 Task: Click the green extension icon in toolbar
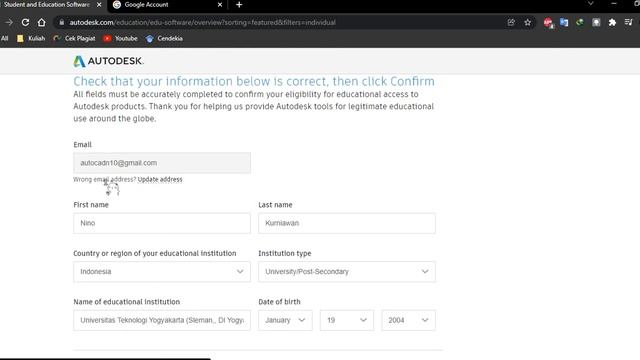580,22
